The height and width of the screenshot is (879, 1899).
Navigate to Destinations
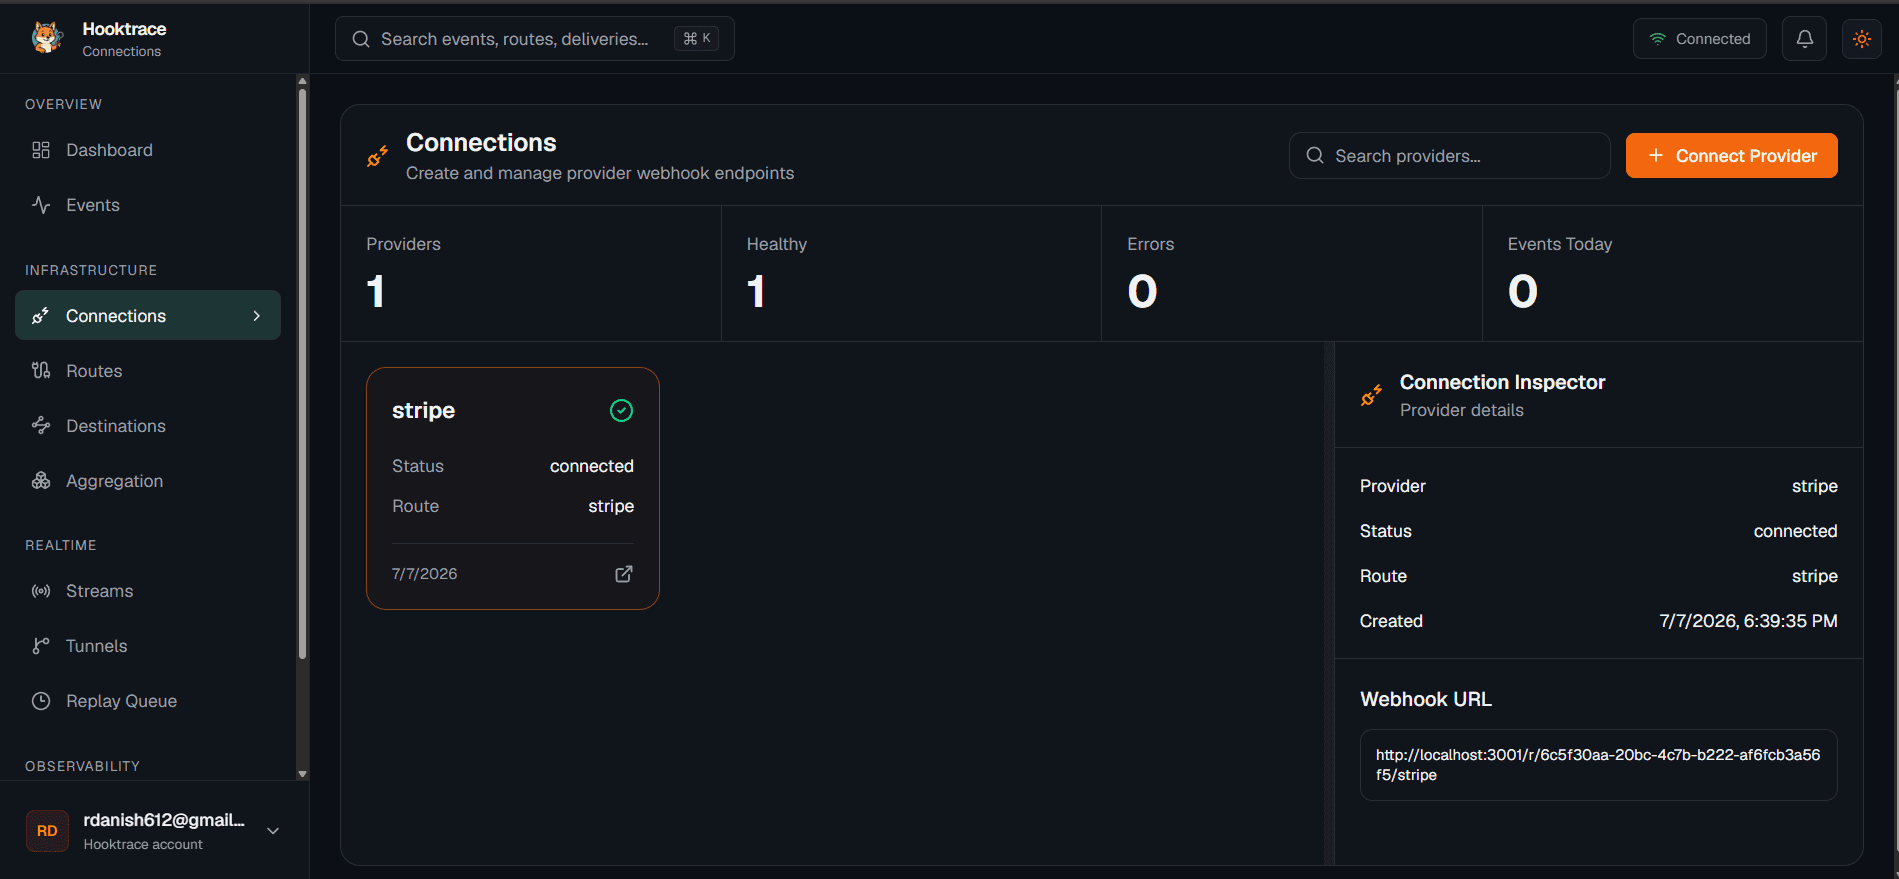pyautogui.click(x=148, y=426)
